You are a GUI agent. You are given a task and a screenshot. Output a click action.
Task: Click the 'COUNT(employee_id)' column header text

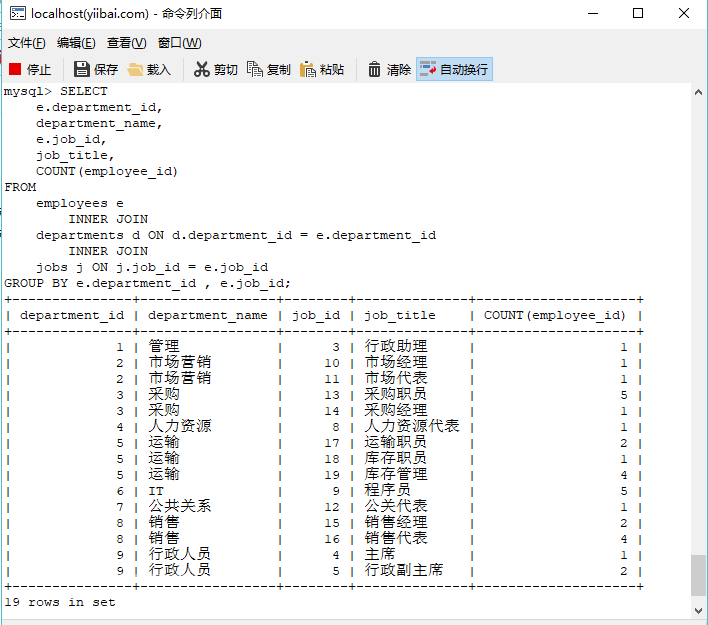pos(555,315)
